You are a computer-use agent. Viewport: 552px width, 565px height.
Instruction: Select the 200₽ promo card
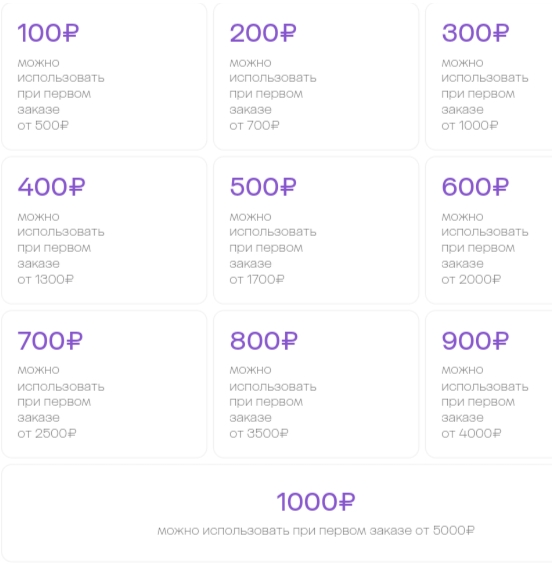click(x=316, y=76)
